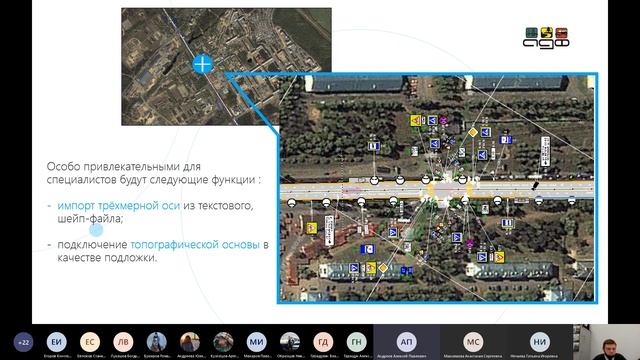Click the presenter's live video thumbnail
The width and height of the screenshot is (640, 360).
tap(607, 342)
